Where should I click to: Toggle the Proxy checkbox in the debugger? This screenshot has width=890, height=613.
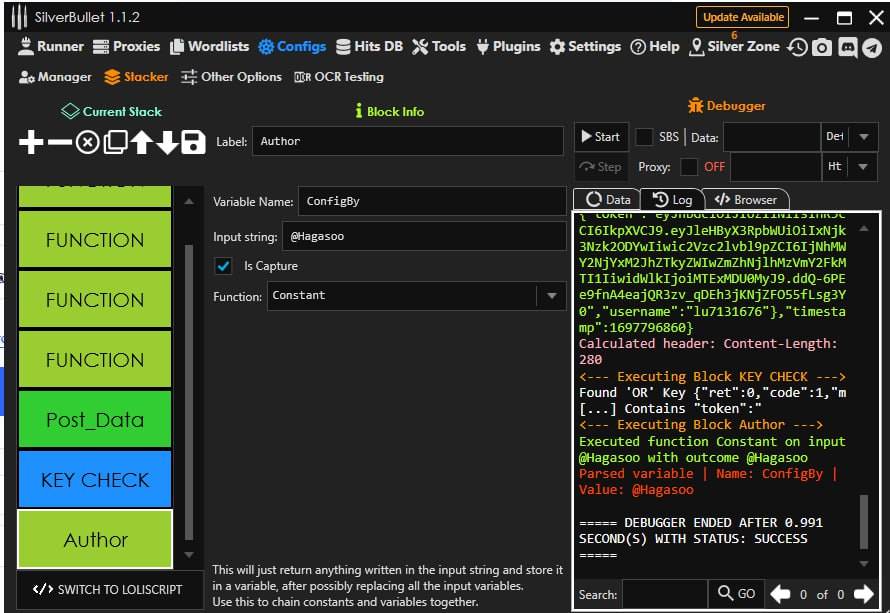[689, 167]
